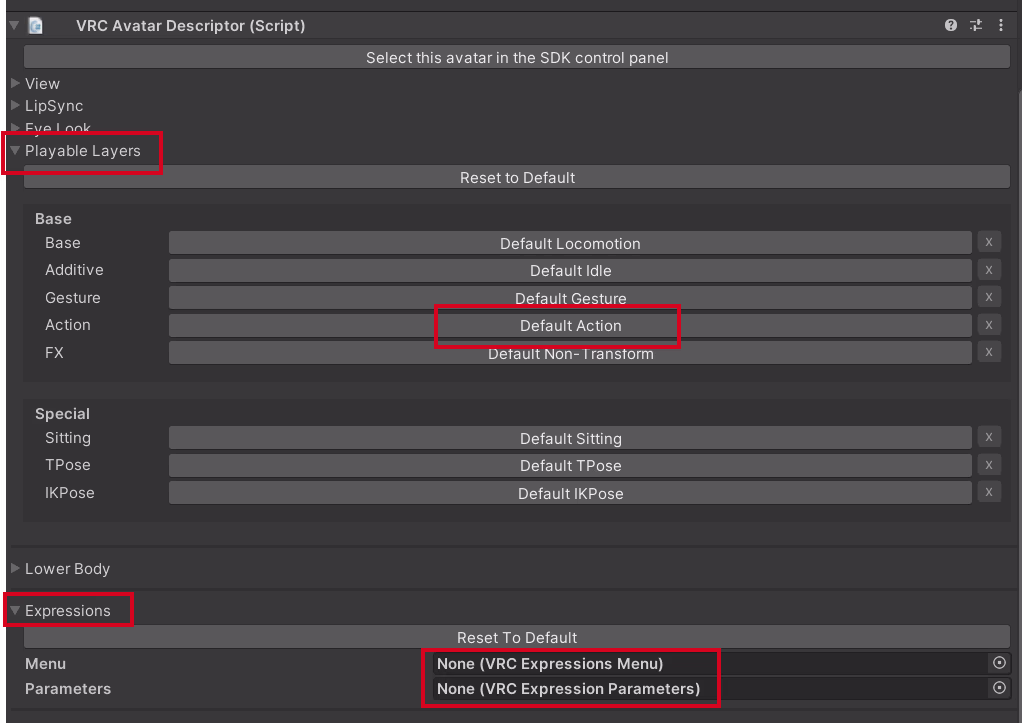1022x723 pixels.
Task: Click the Default Sitting button
Action: pos(570,438)
